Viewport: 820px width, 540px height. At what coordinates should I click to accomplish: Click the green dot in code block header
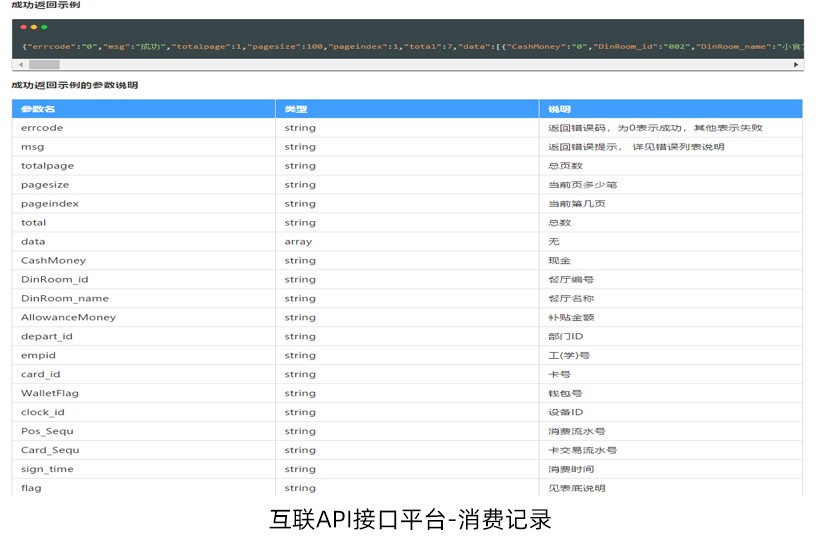(x=44, y=28)
